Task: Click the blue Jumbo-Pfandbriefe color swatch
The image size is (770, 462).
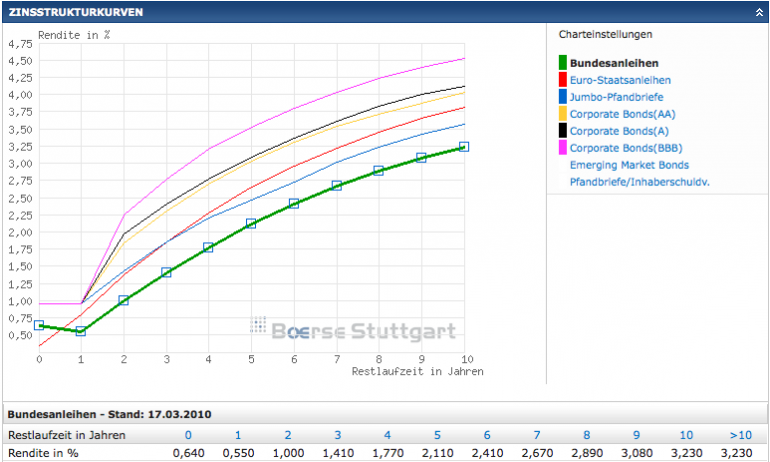Action: 563,97
